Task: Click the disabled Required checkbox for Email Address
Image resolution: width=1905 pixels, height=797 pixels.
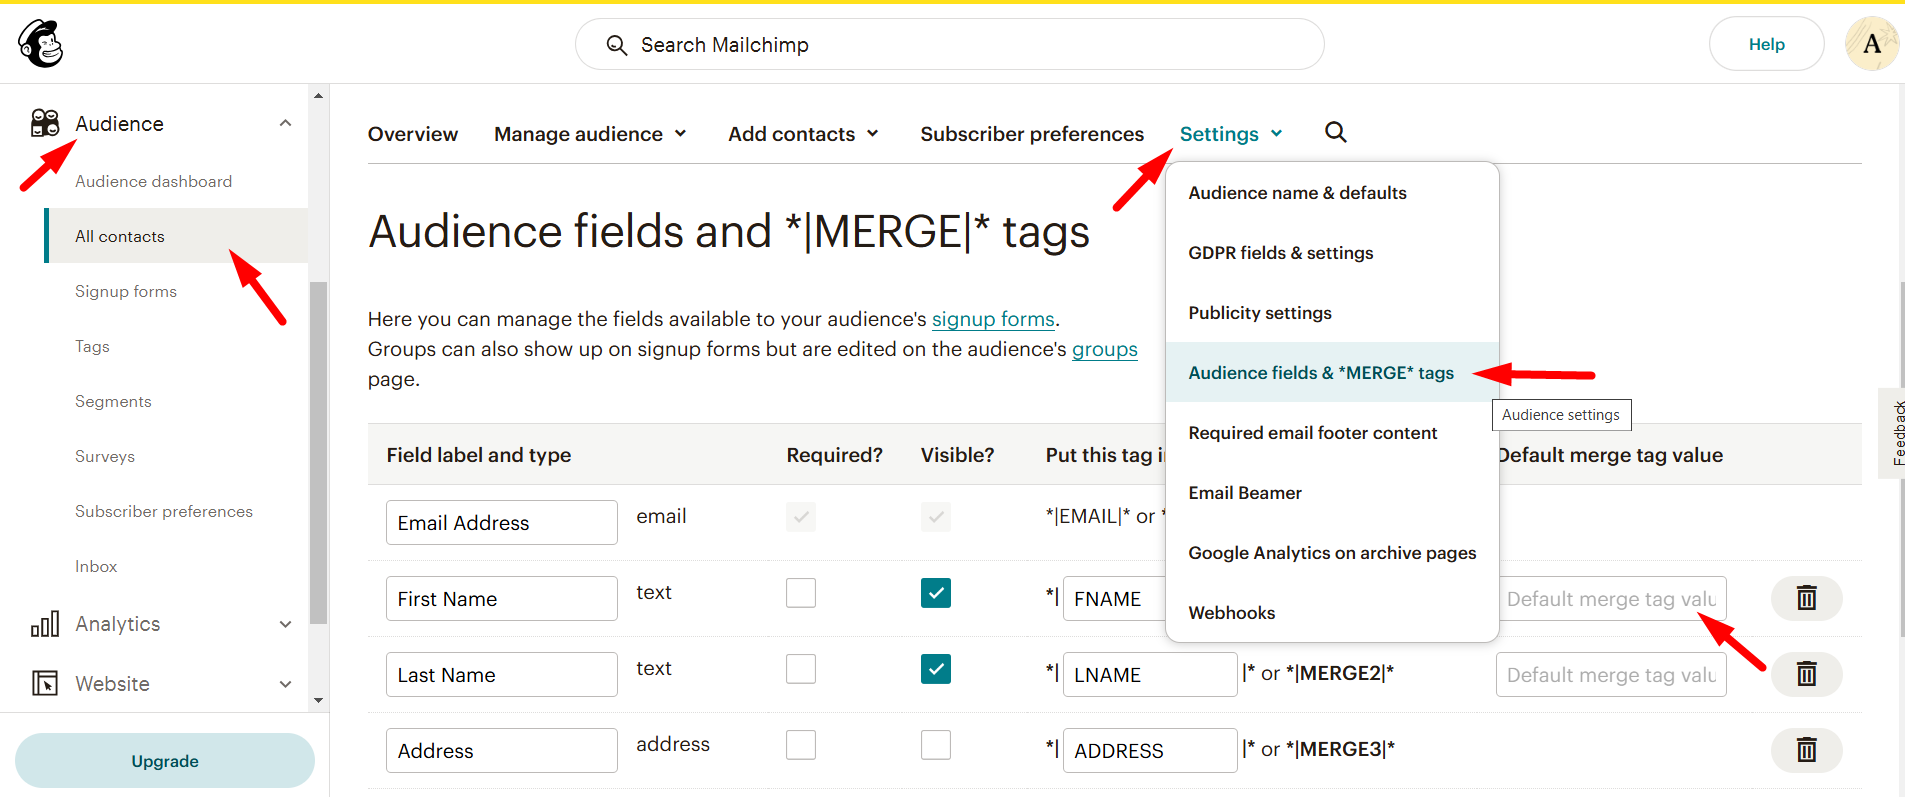Action: coord(801,517)
